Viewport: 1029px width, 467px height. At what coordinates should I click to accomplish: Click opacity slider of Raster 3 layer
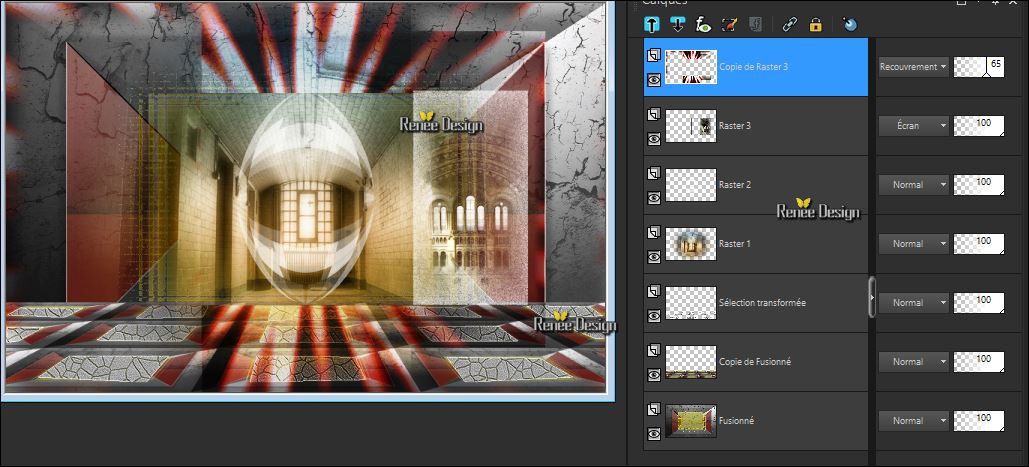tap(978, 125)
